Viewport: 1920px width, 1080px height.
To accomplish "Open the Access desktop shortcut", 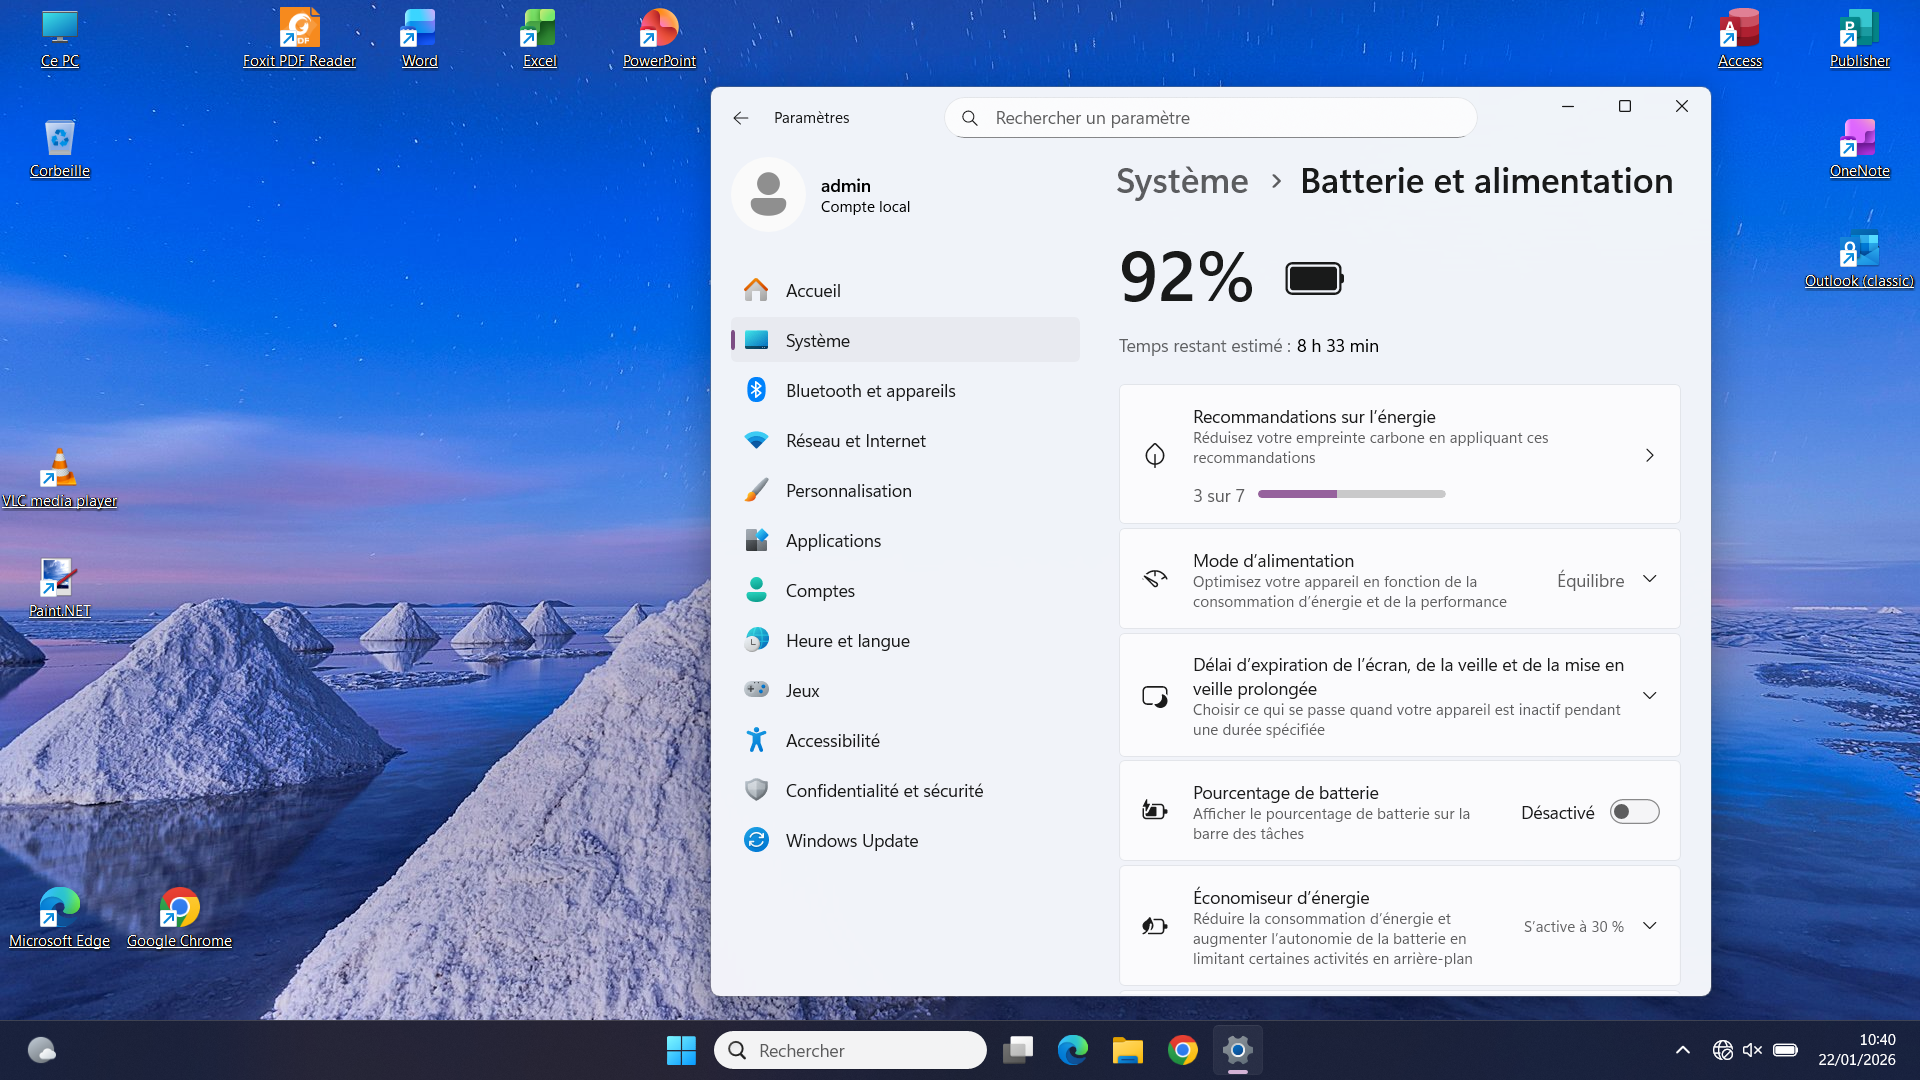I will [1739, 38].
